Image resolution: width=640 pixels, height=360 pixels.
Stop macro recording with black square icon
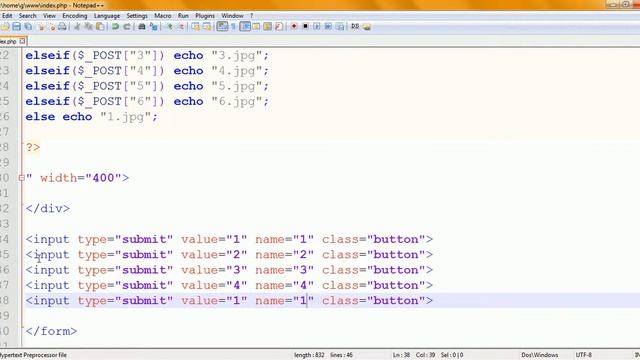click(x=305, y=27)
